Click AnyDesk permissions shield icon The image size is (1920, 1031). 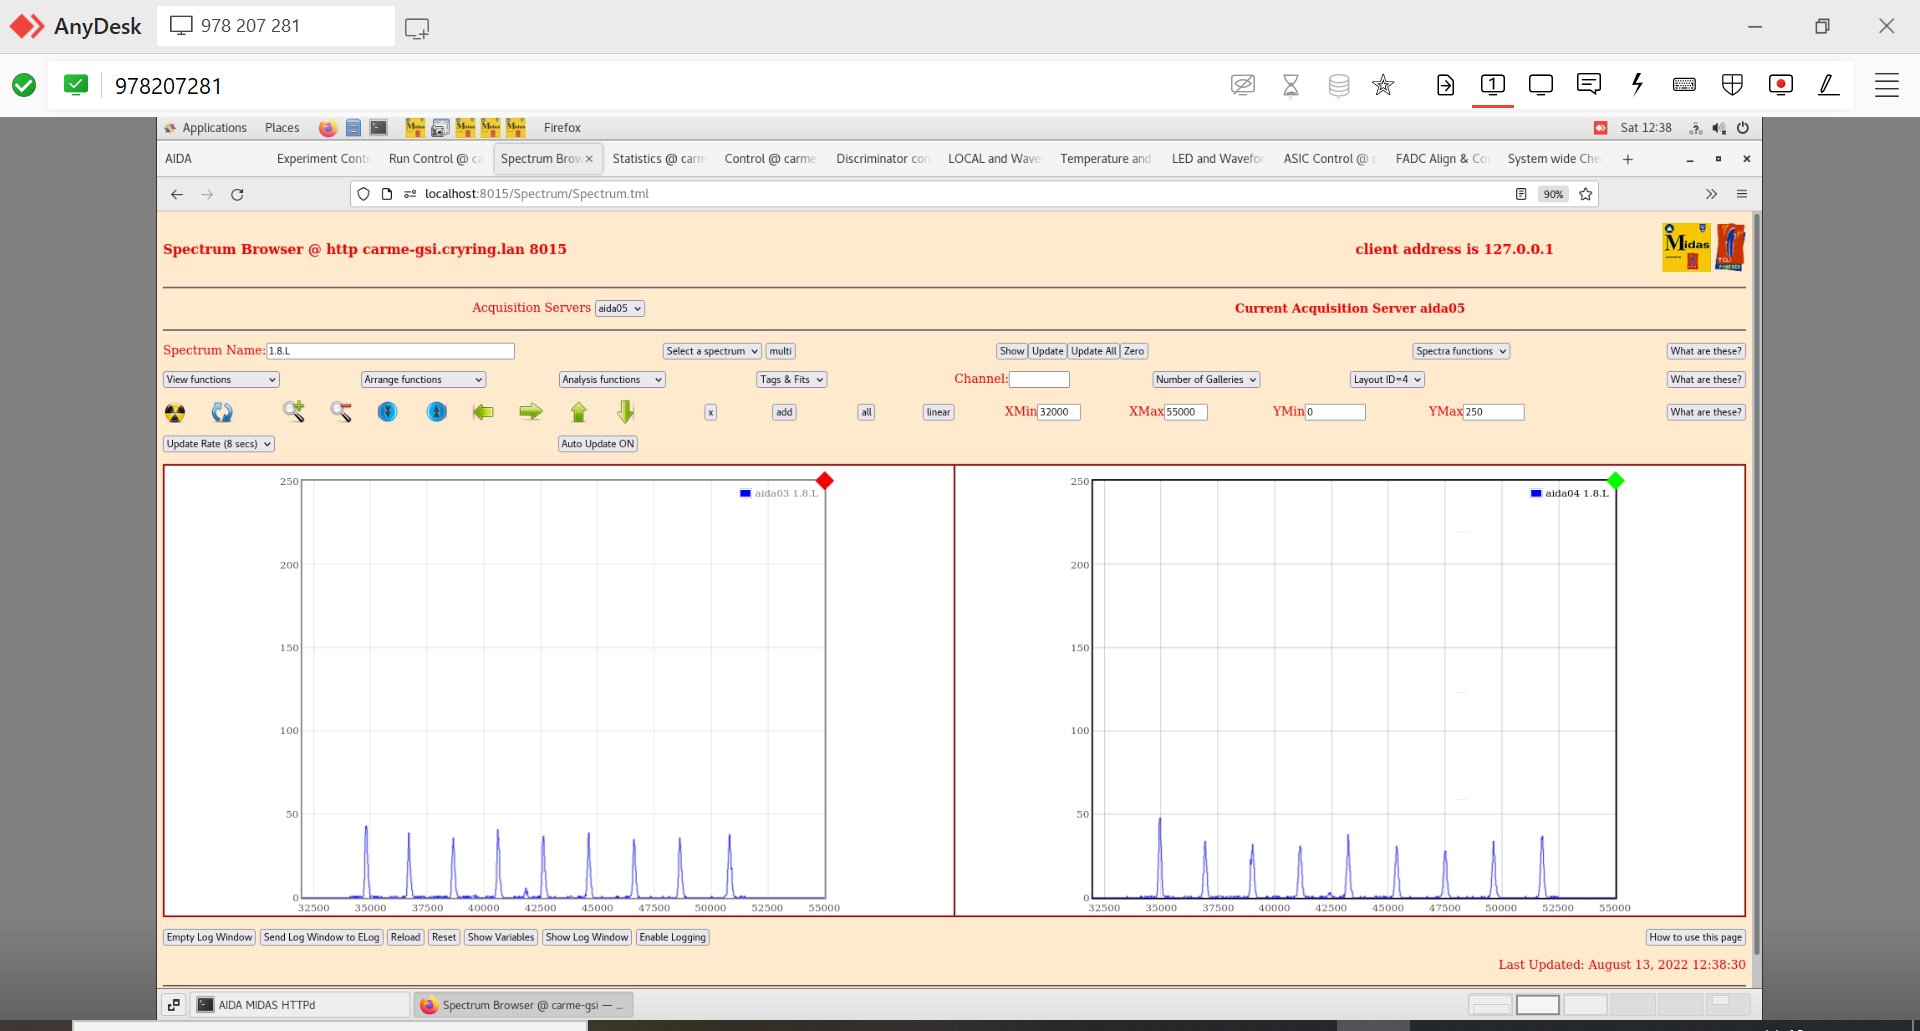[1733, 85]
